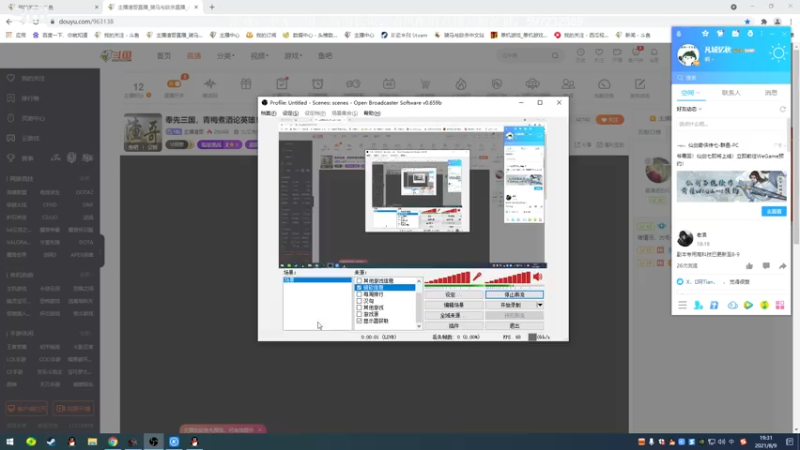
Task: Open the cloud icon in streamer toolbar
Action: 532,84
